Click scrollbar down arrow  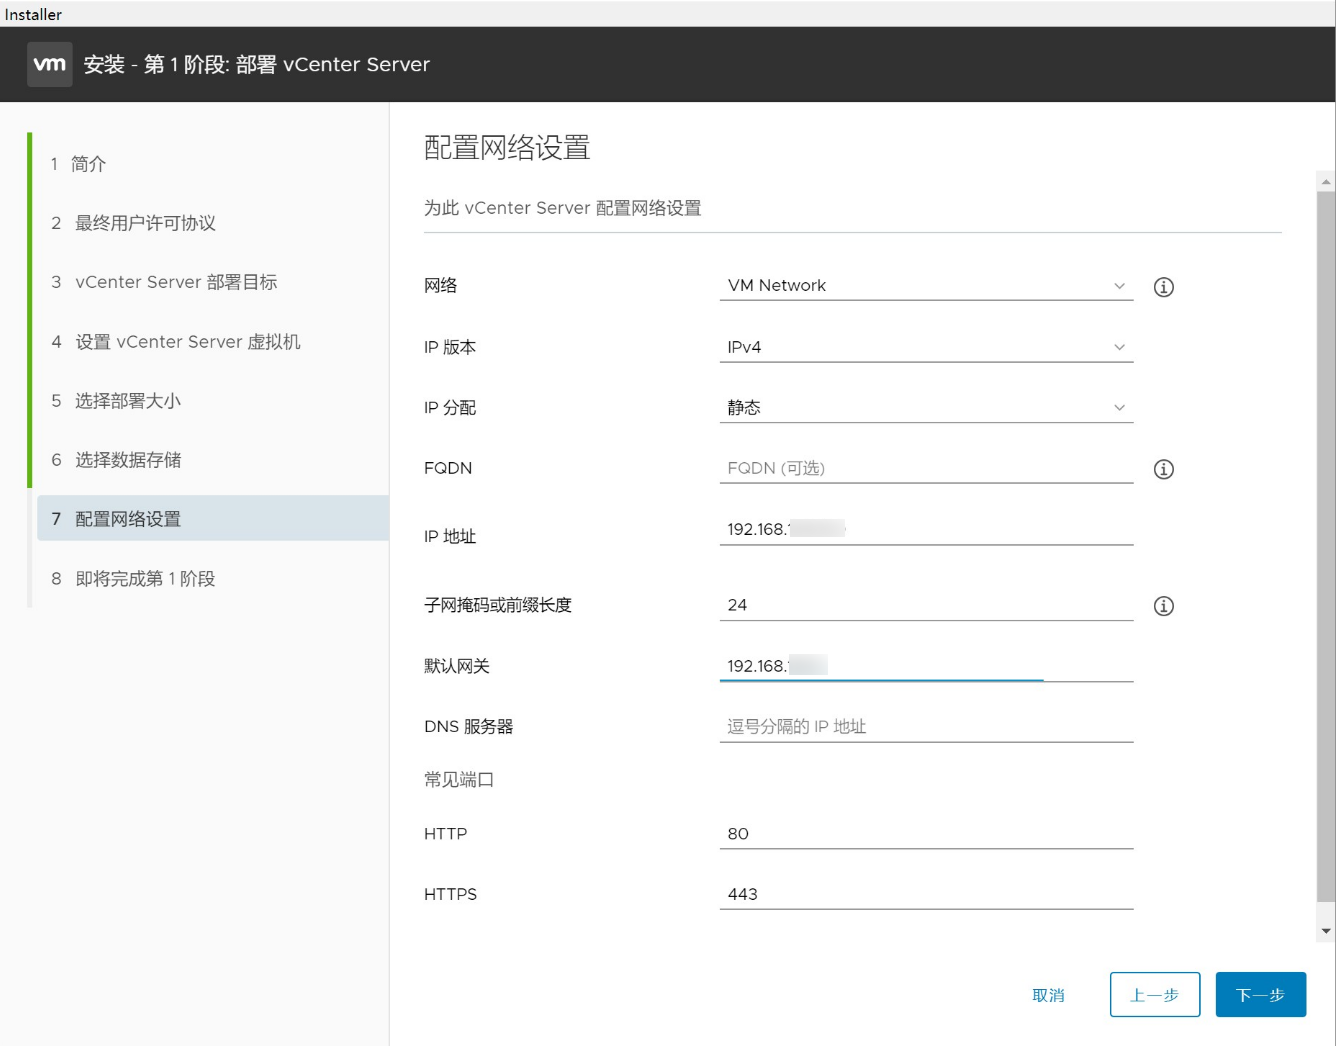click(1326, 931)
